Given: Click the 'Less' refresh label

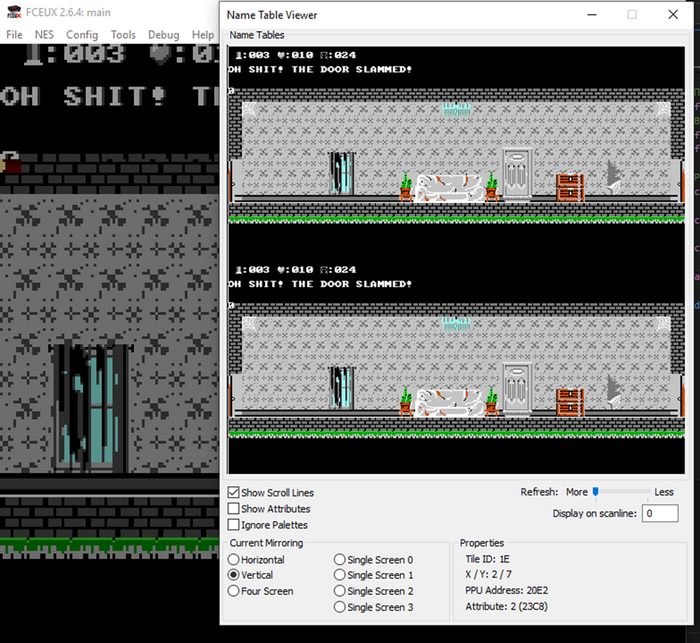Looking at the screenshot, I should 664,492.
